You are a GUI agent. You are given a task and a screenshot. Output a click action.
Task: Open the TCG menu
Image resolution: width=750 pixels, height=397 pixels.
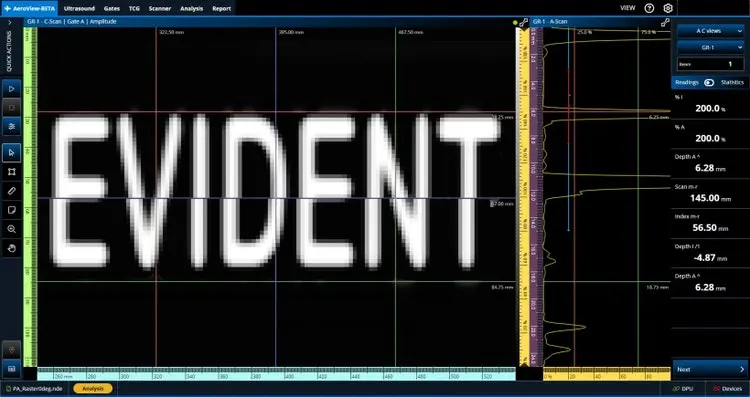134,8
